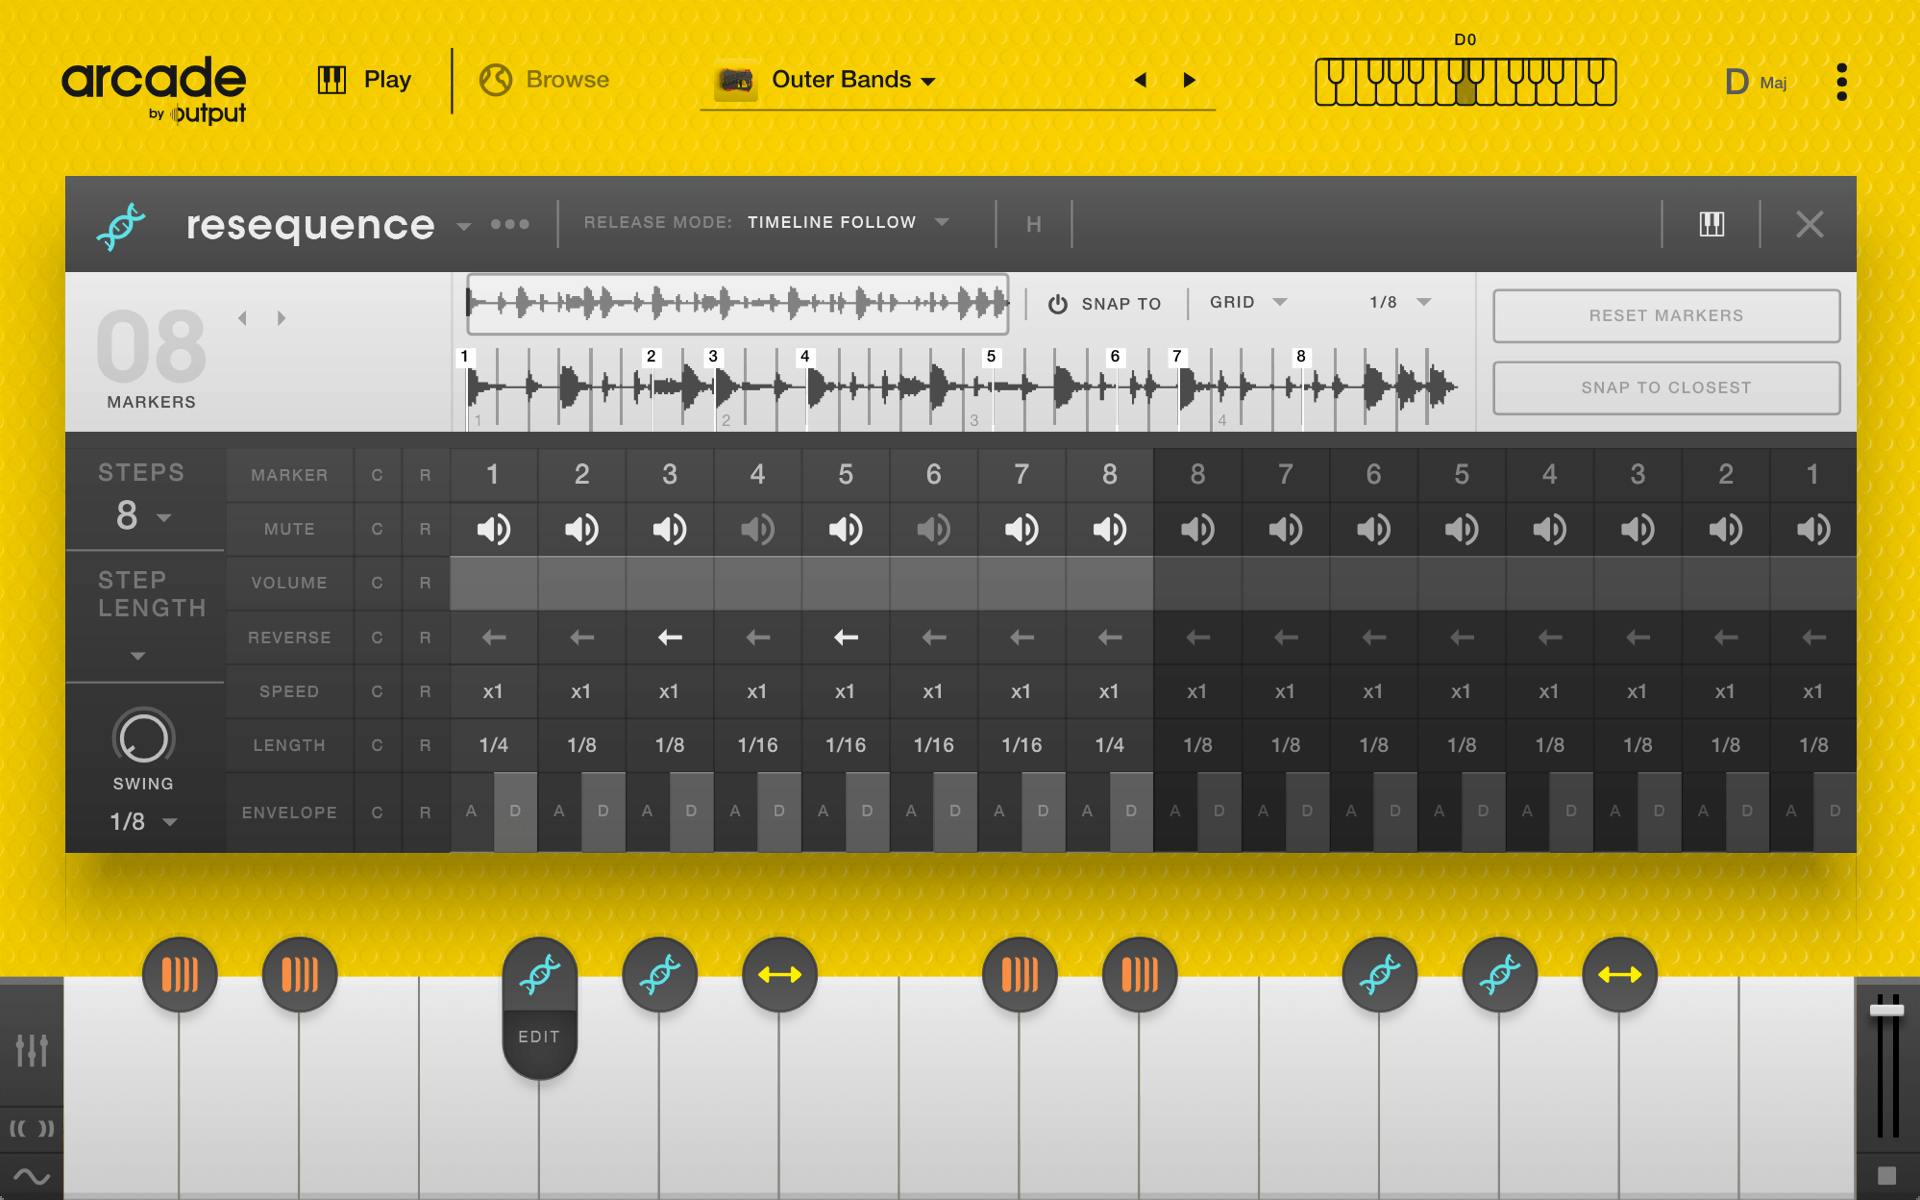Click the mini keyboard range display
Screen dimensions: 1920x1200
[1465, 82]
